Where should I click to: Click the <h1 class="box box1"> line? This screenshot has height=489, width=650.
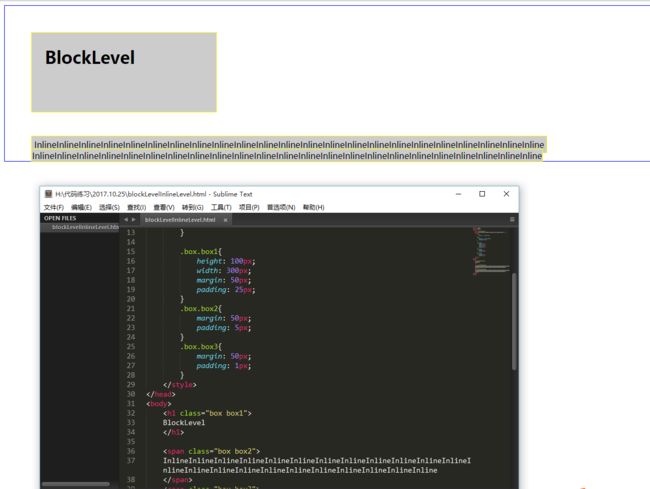point(207,413)
